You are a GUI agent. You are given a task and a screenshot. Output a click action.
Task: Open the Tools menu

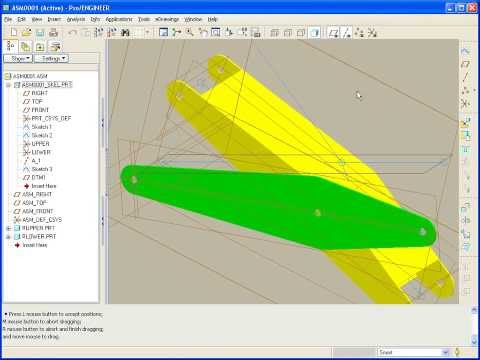coord(144,19)
